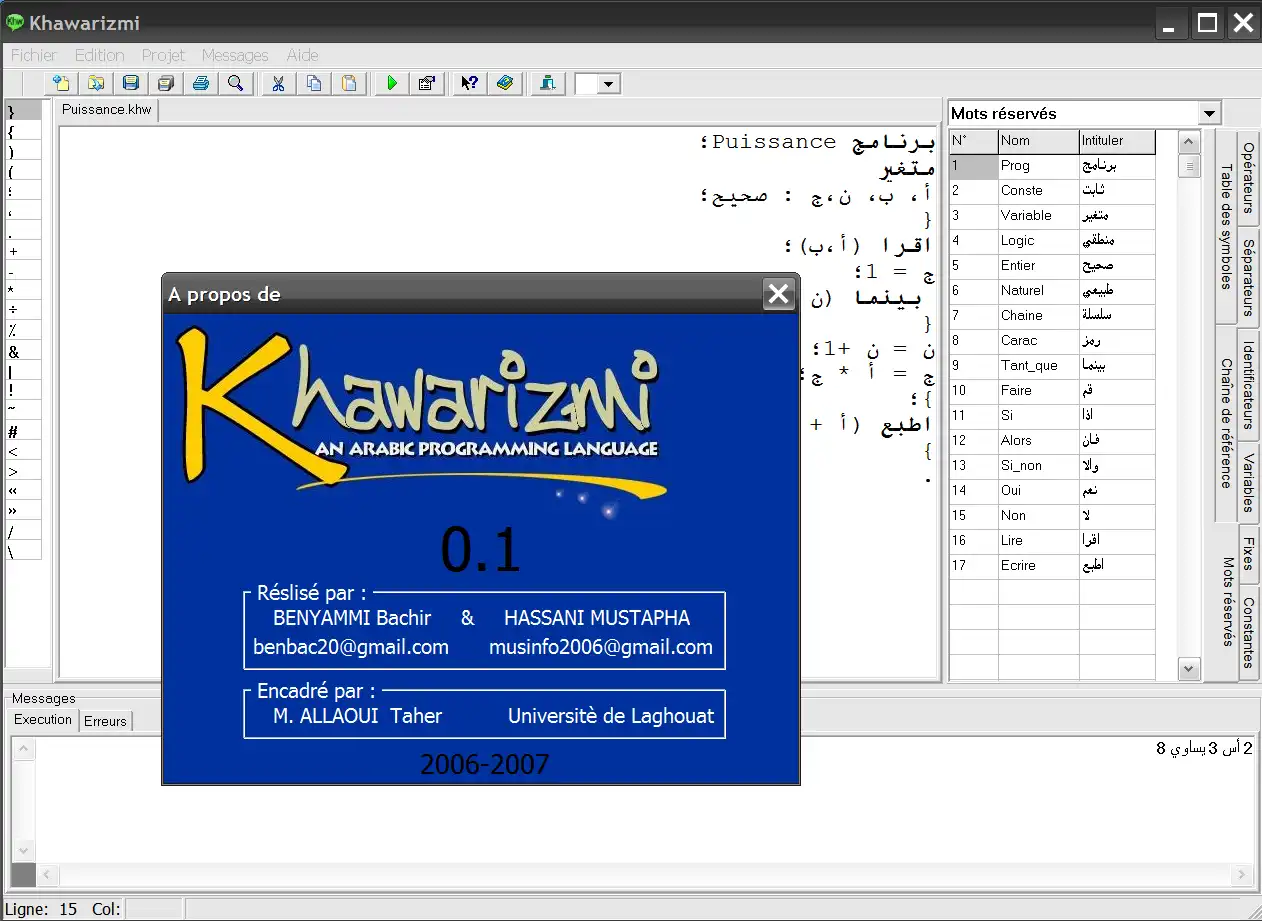
Task: Click the Print toolbar icon
Action: click(201, 83)
